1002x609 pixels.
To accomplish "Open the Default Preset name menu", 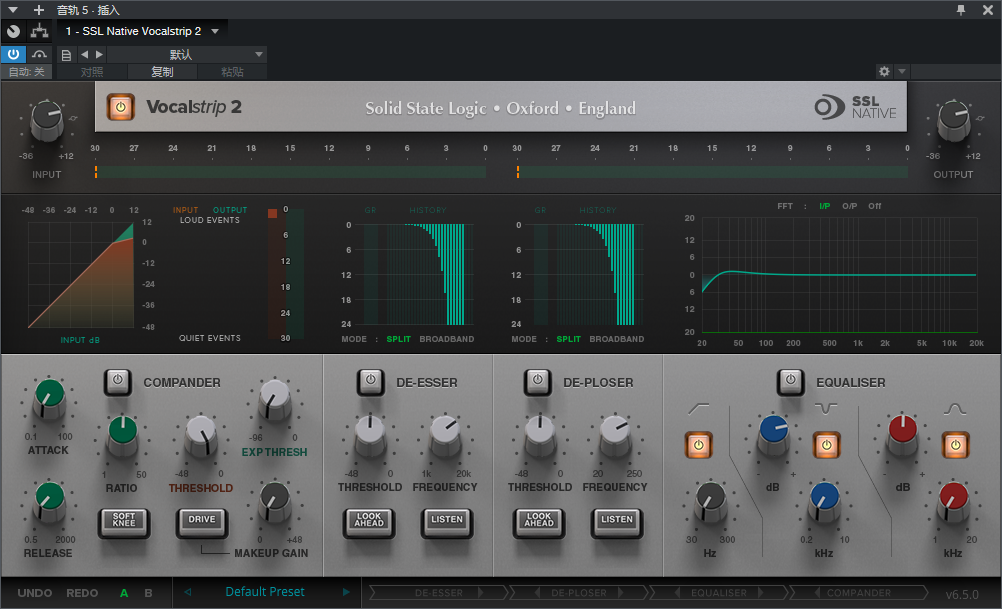I will coord(265,592).
